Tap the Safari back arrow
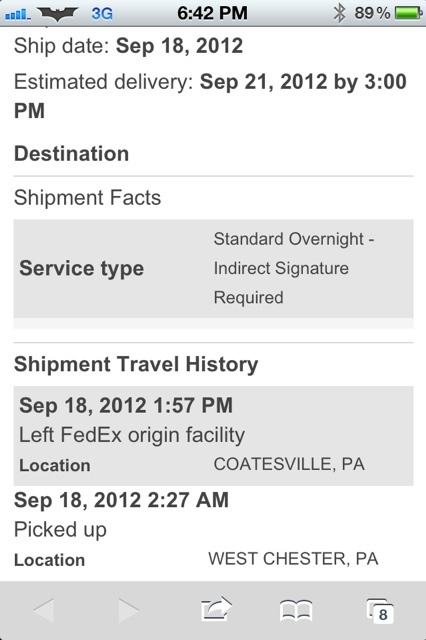The width and height of the screenshot is (426, 640). coord(44,610)
